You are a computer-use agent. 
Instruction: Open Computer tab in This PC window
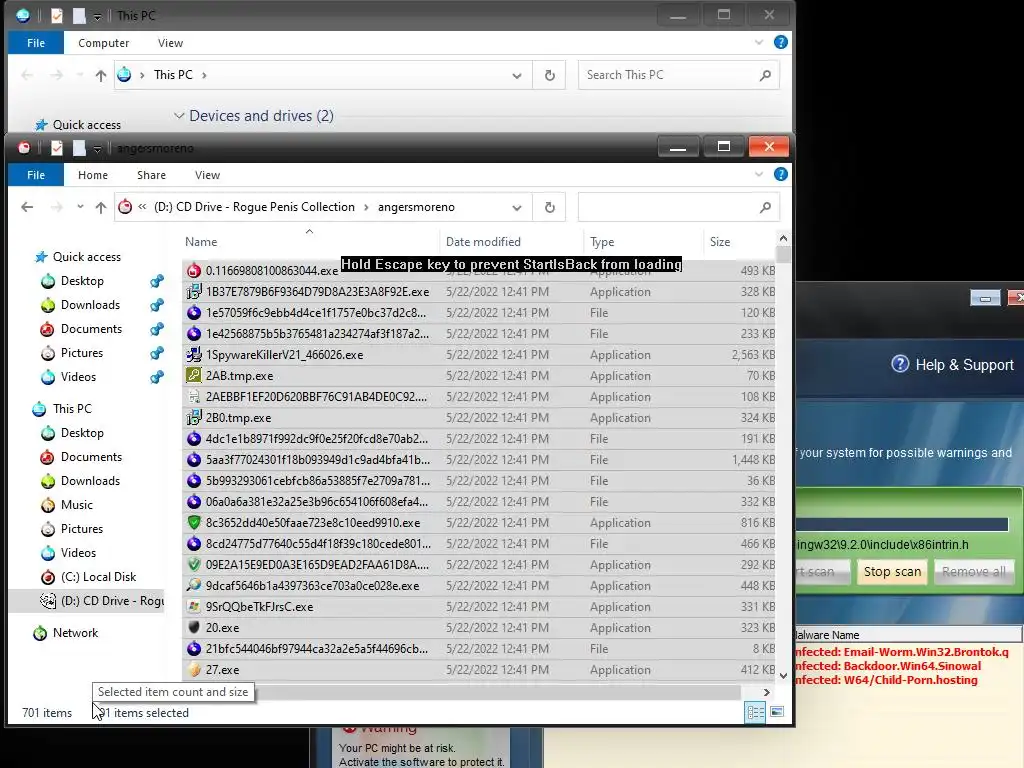[103, 43]
